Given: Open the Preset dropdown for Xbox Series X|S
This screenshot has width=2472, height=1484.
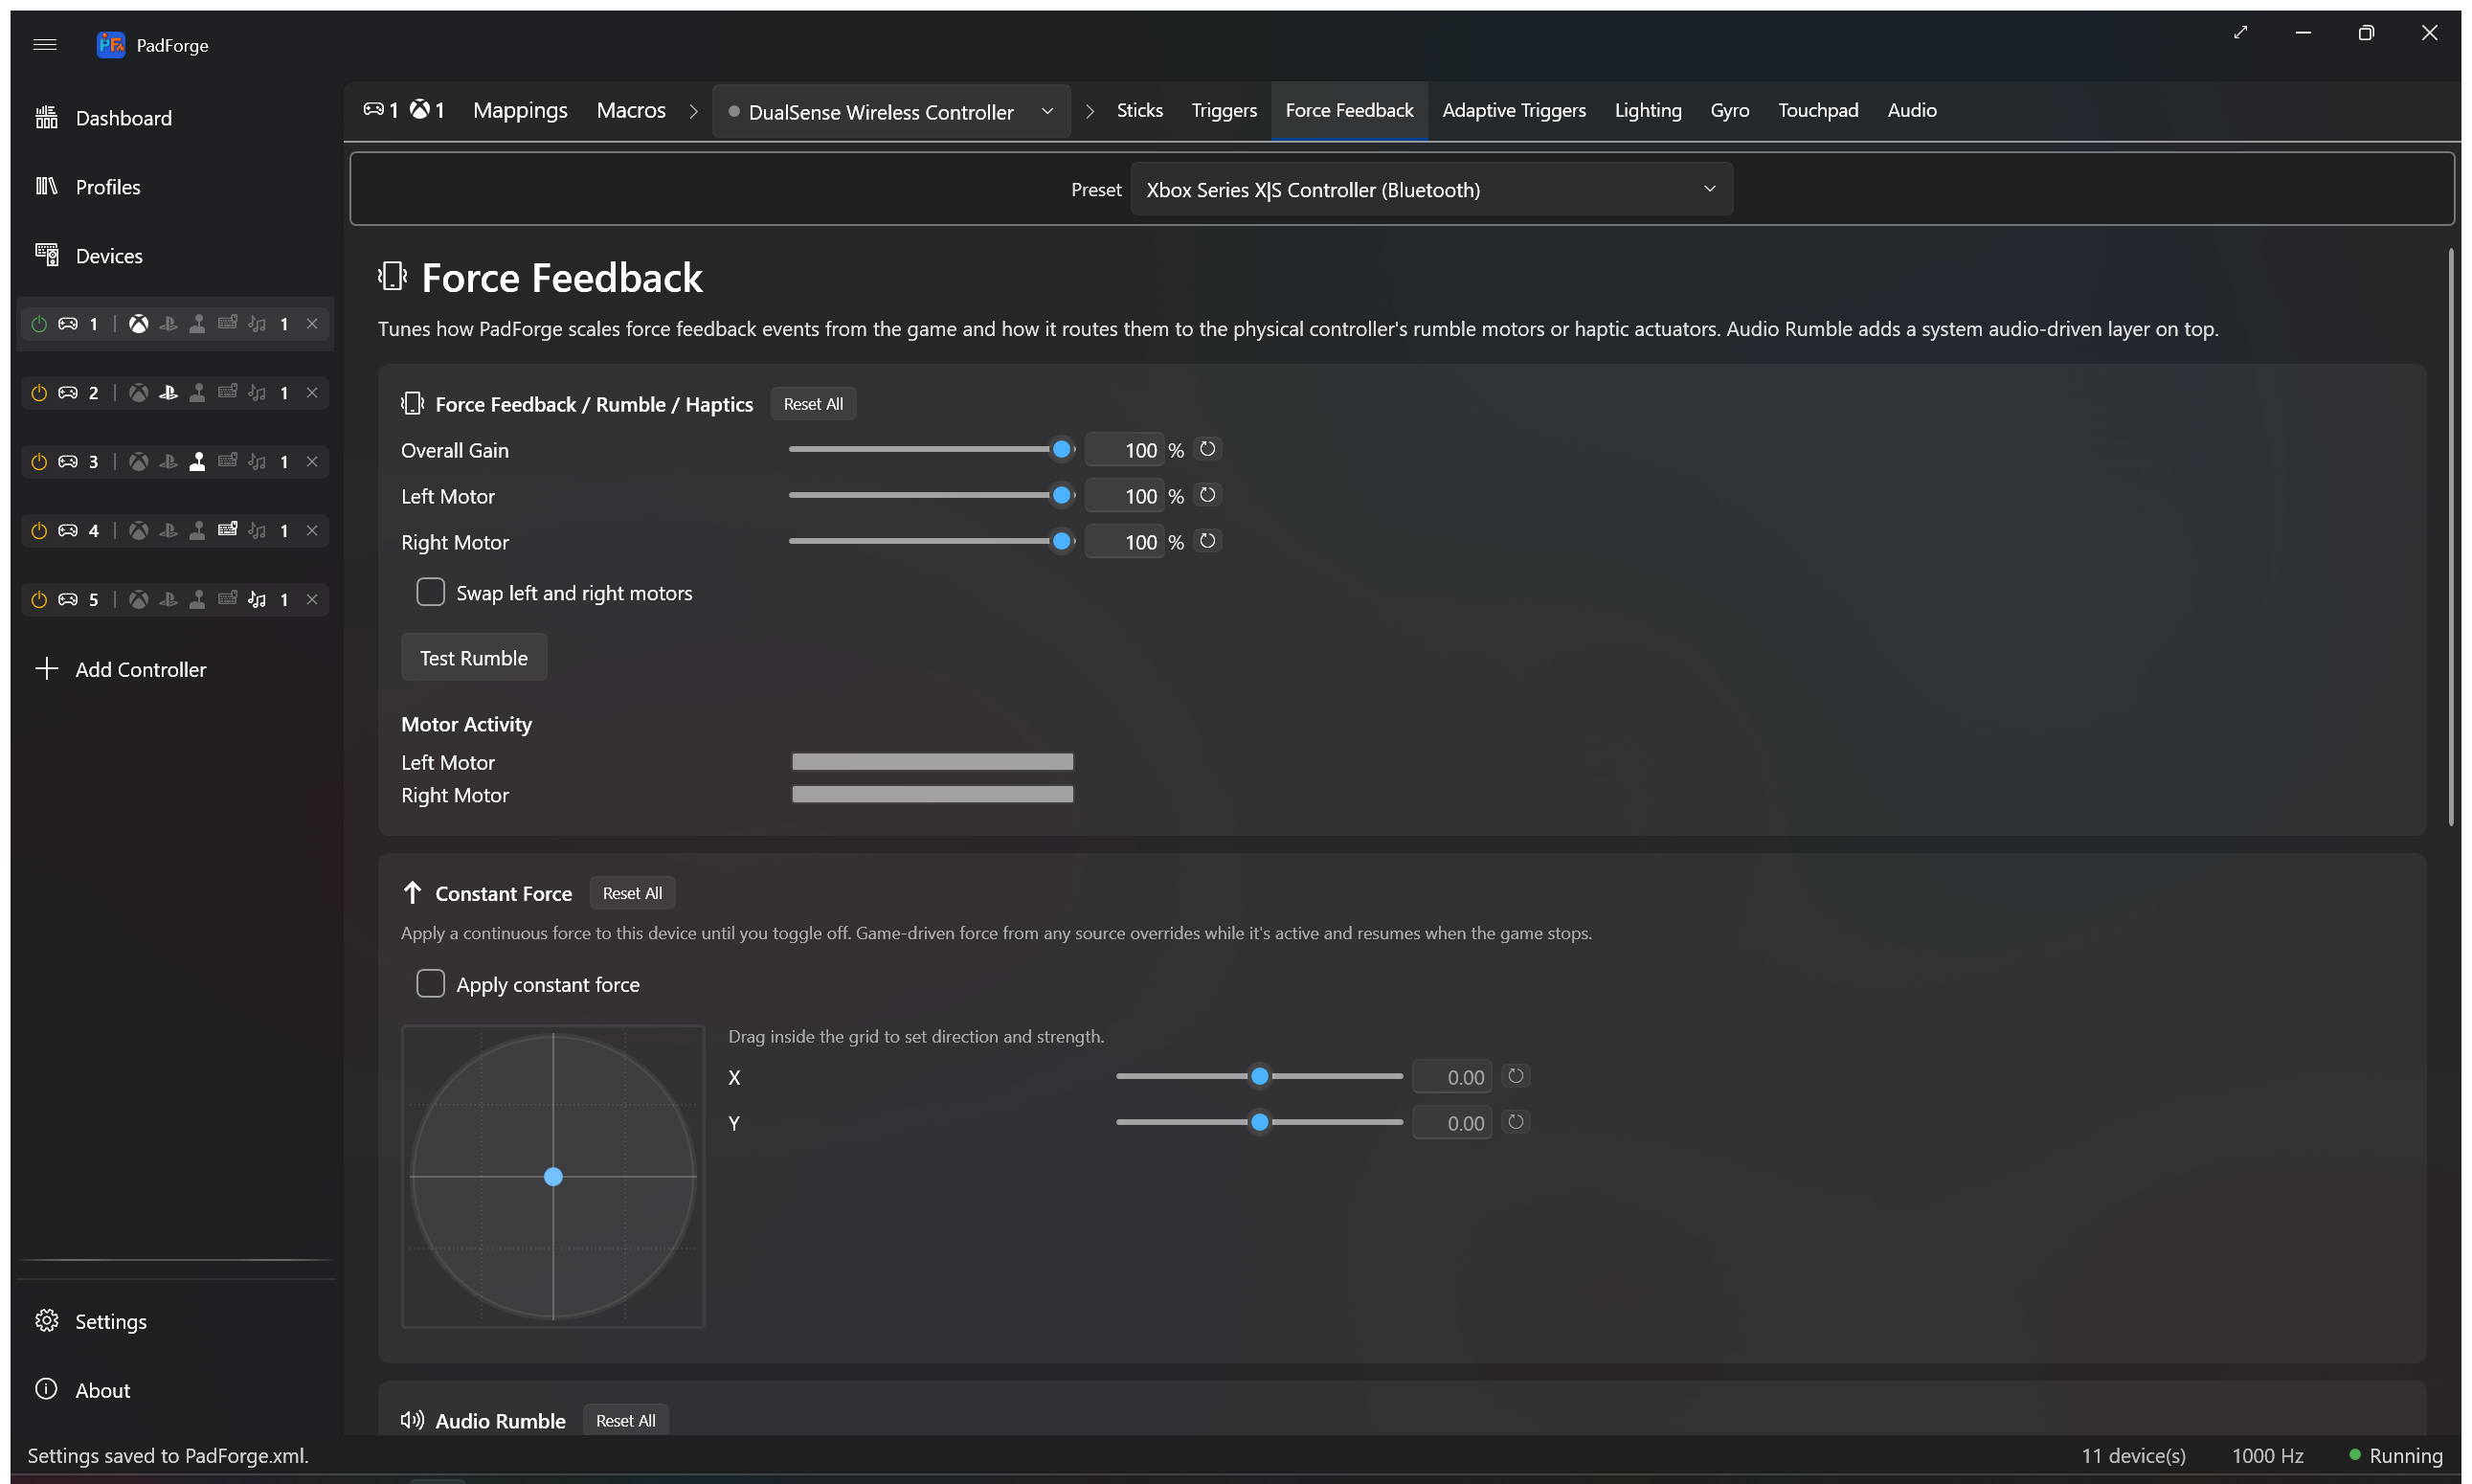Looking at the screenshot, I should click(1431, 189).
